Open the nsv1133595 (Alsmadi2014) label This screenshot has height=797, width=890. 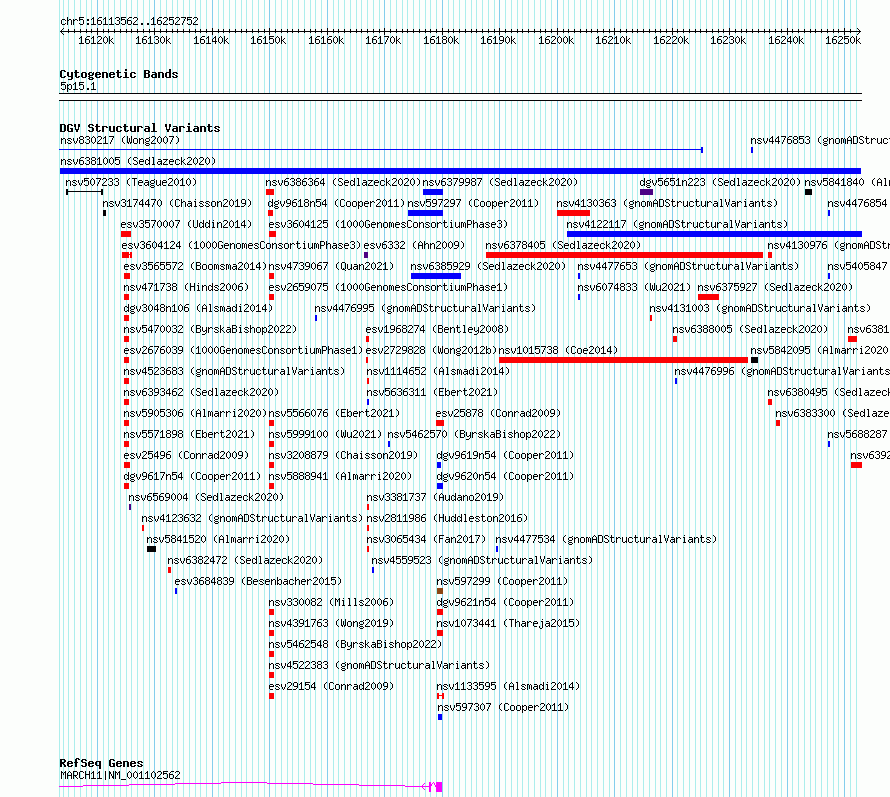[x=508, y=686]
